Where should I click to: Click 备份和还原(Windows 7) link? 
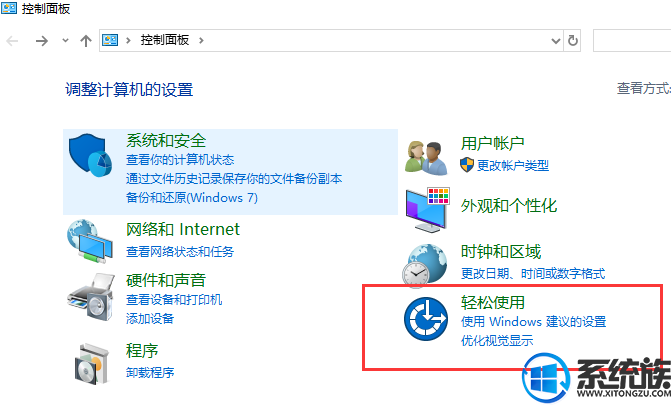(x=192, y=198)
